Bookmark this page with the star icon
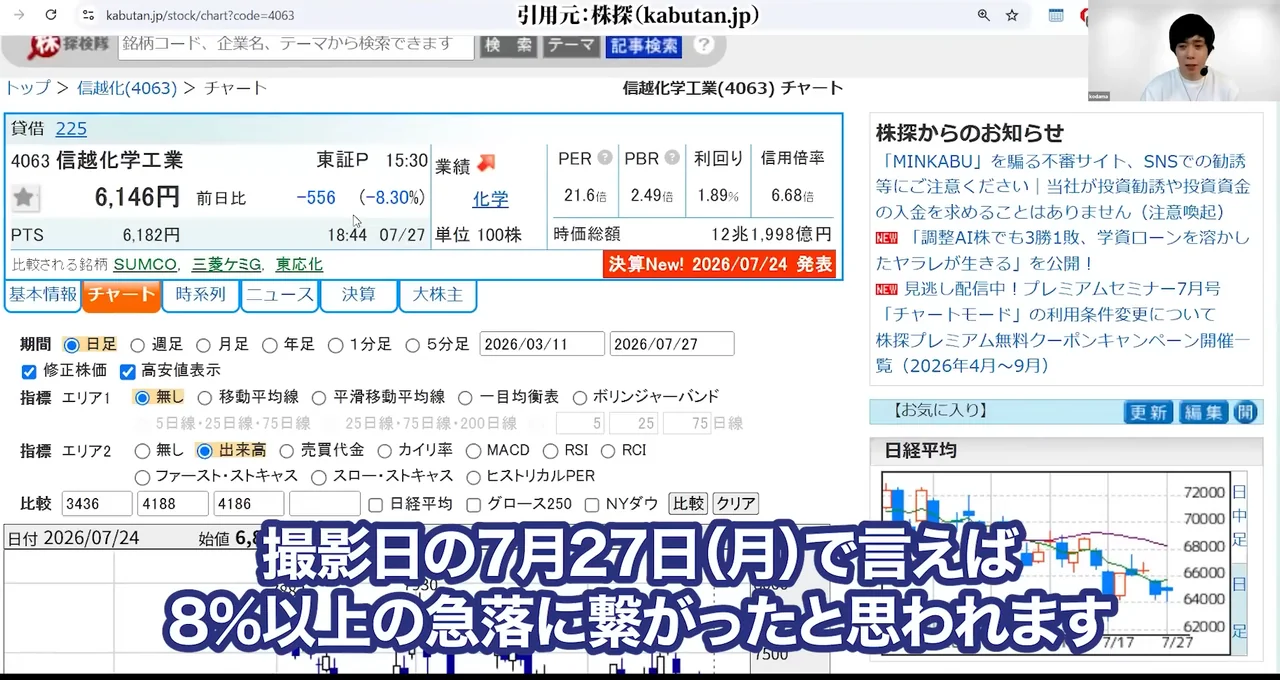1280x680 pixels. point(1012,15)
